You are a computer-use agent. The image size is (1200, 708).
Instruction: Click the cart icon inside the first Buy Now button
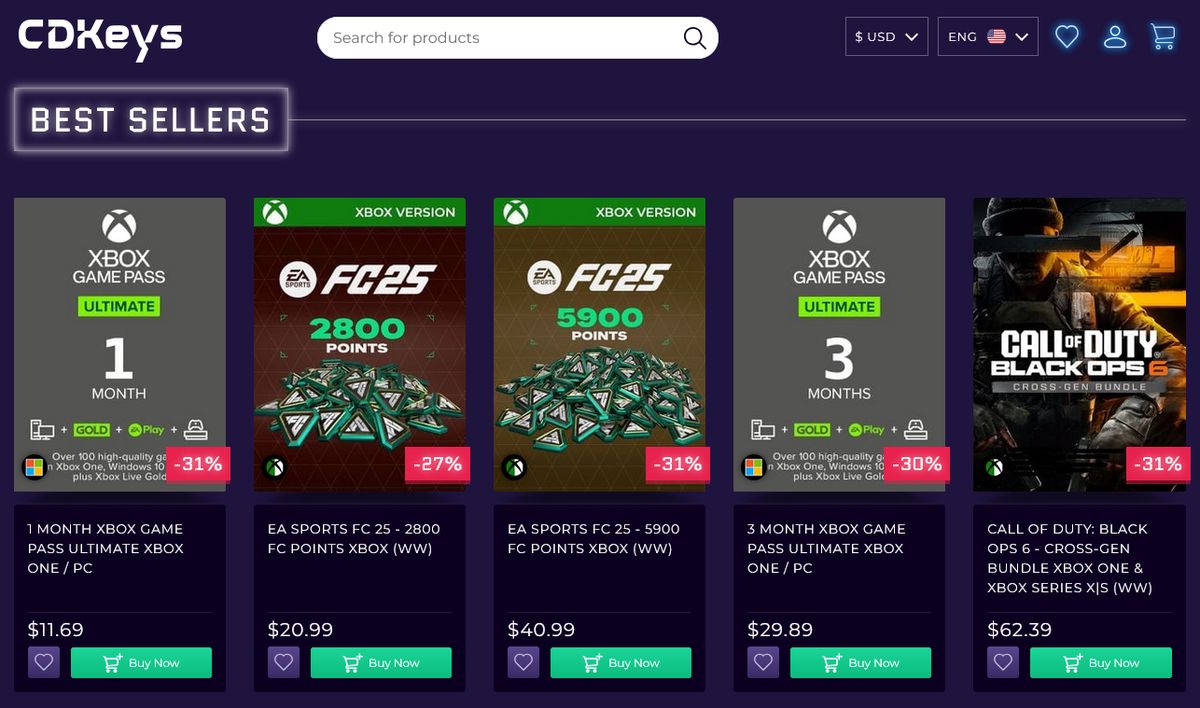pos(114,661)
